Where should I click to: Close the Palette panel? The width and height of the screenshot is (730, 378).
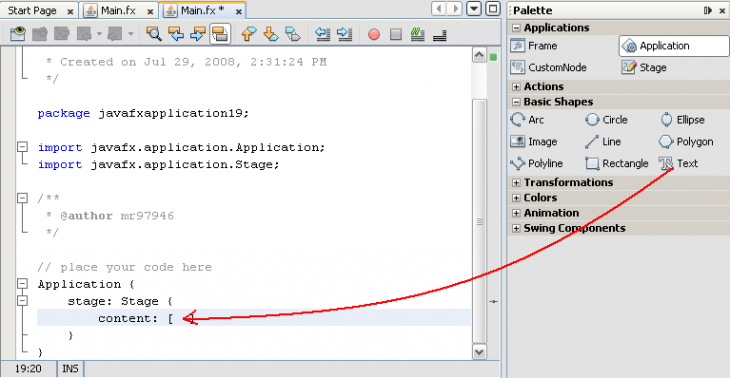(x=723, y=11)
